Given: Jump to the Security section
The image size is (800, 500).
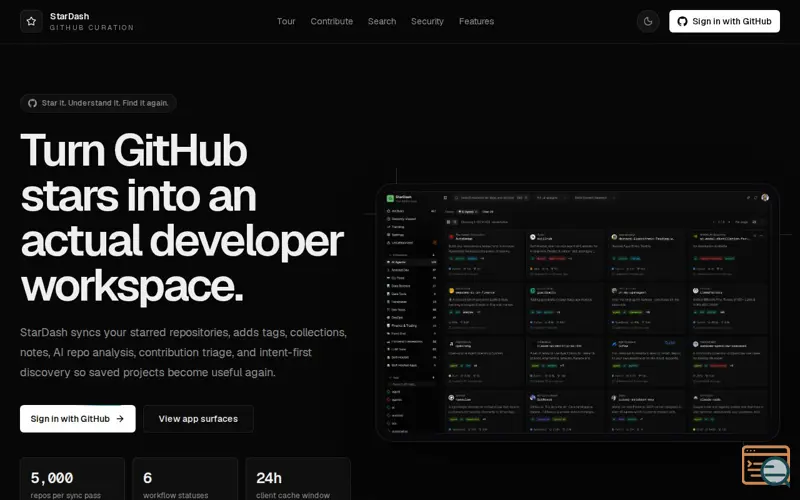Looking at the screenshot, I should click(x=428, y=21).
